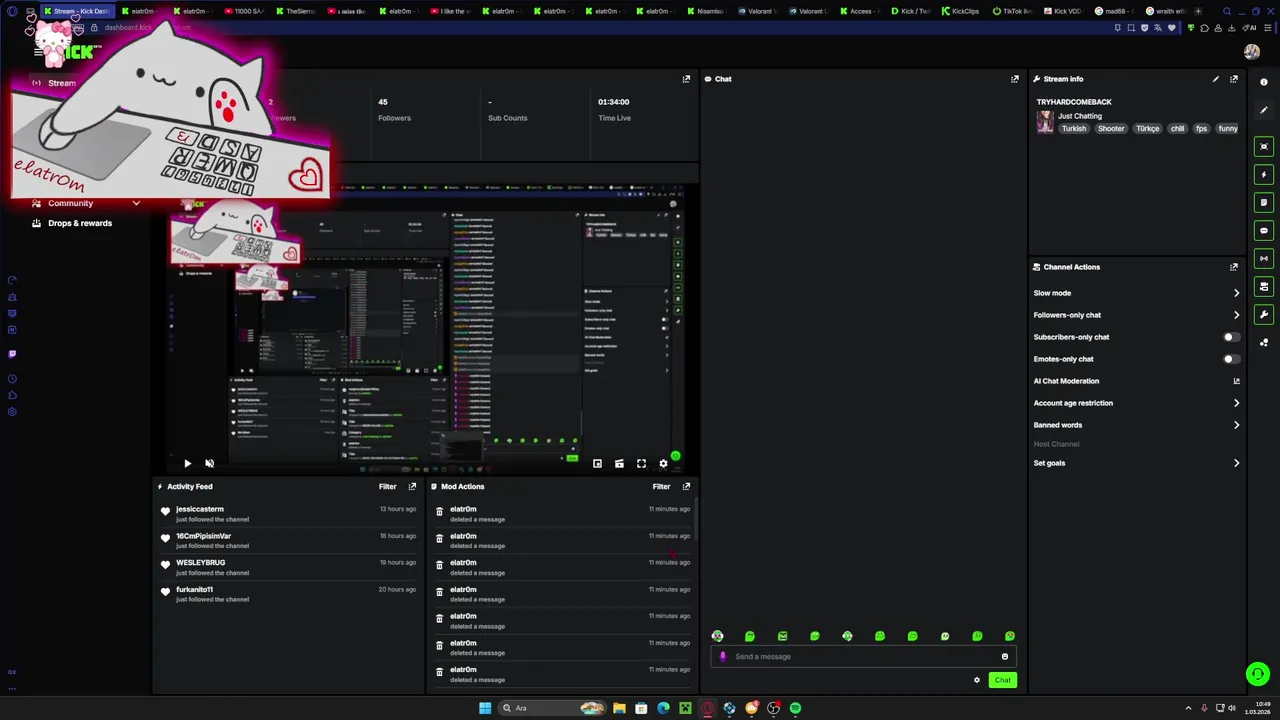Click the chill stream tag

click(x=1177, y=128)
